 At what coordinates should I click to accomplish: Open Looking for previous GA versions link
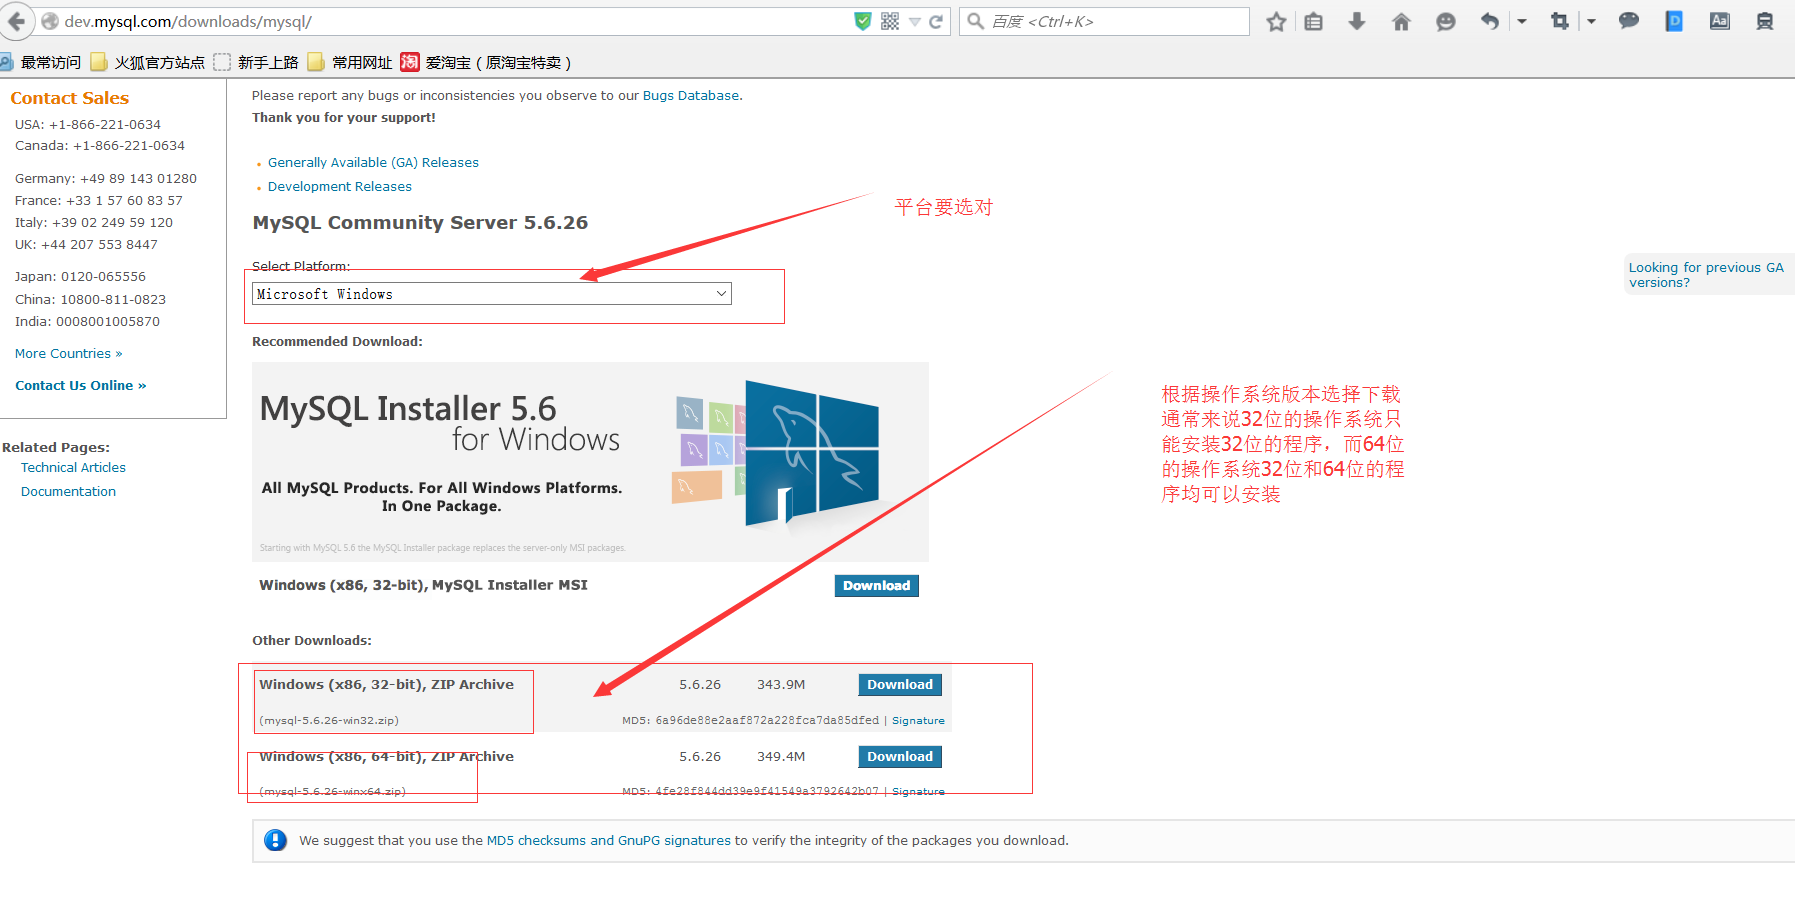tap(1706, 275)
